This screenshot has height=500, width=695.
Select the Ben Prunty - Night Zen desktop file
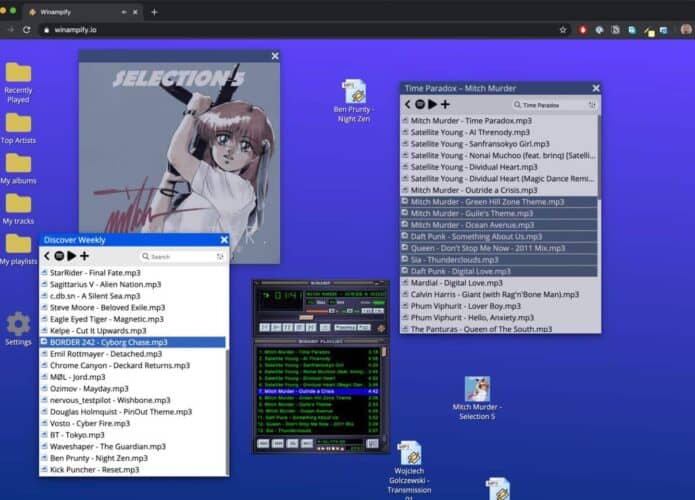tap(354, 101)
